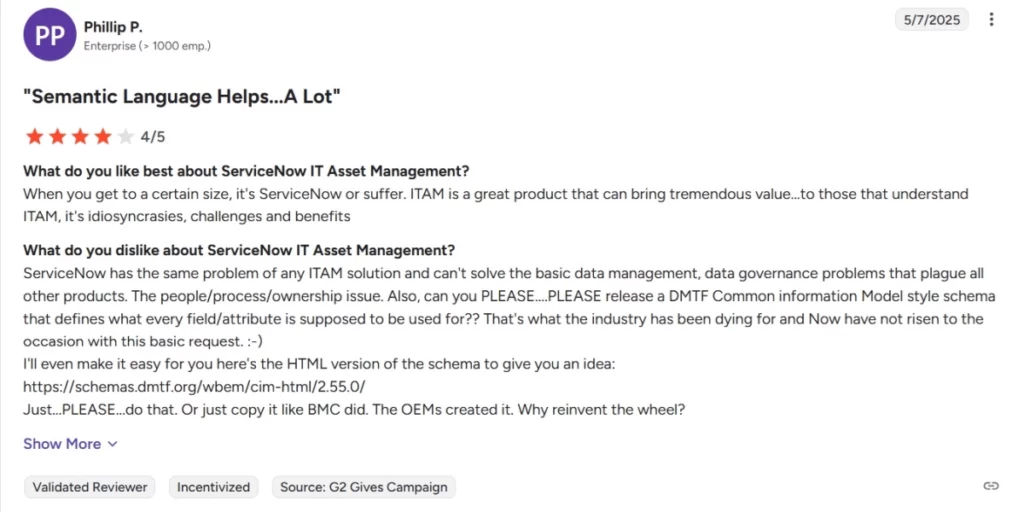Click the gray fifth rating star
The image size is (1024, 512).
click(x=125, y=137)
